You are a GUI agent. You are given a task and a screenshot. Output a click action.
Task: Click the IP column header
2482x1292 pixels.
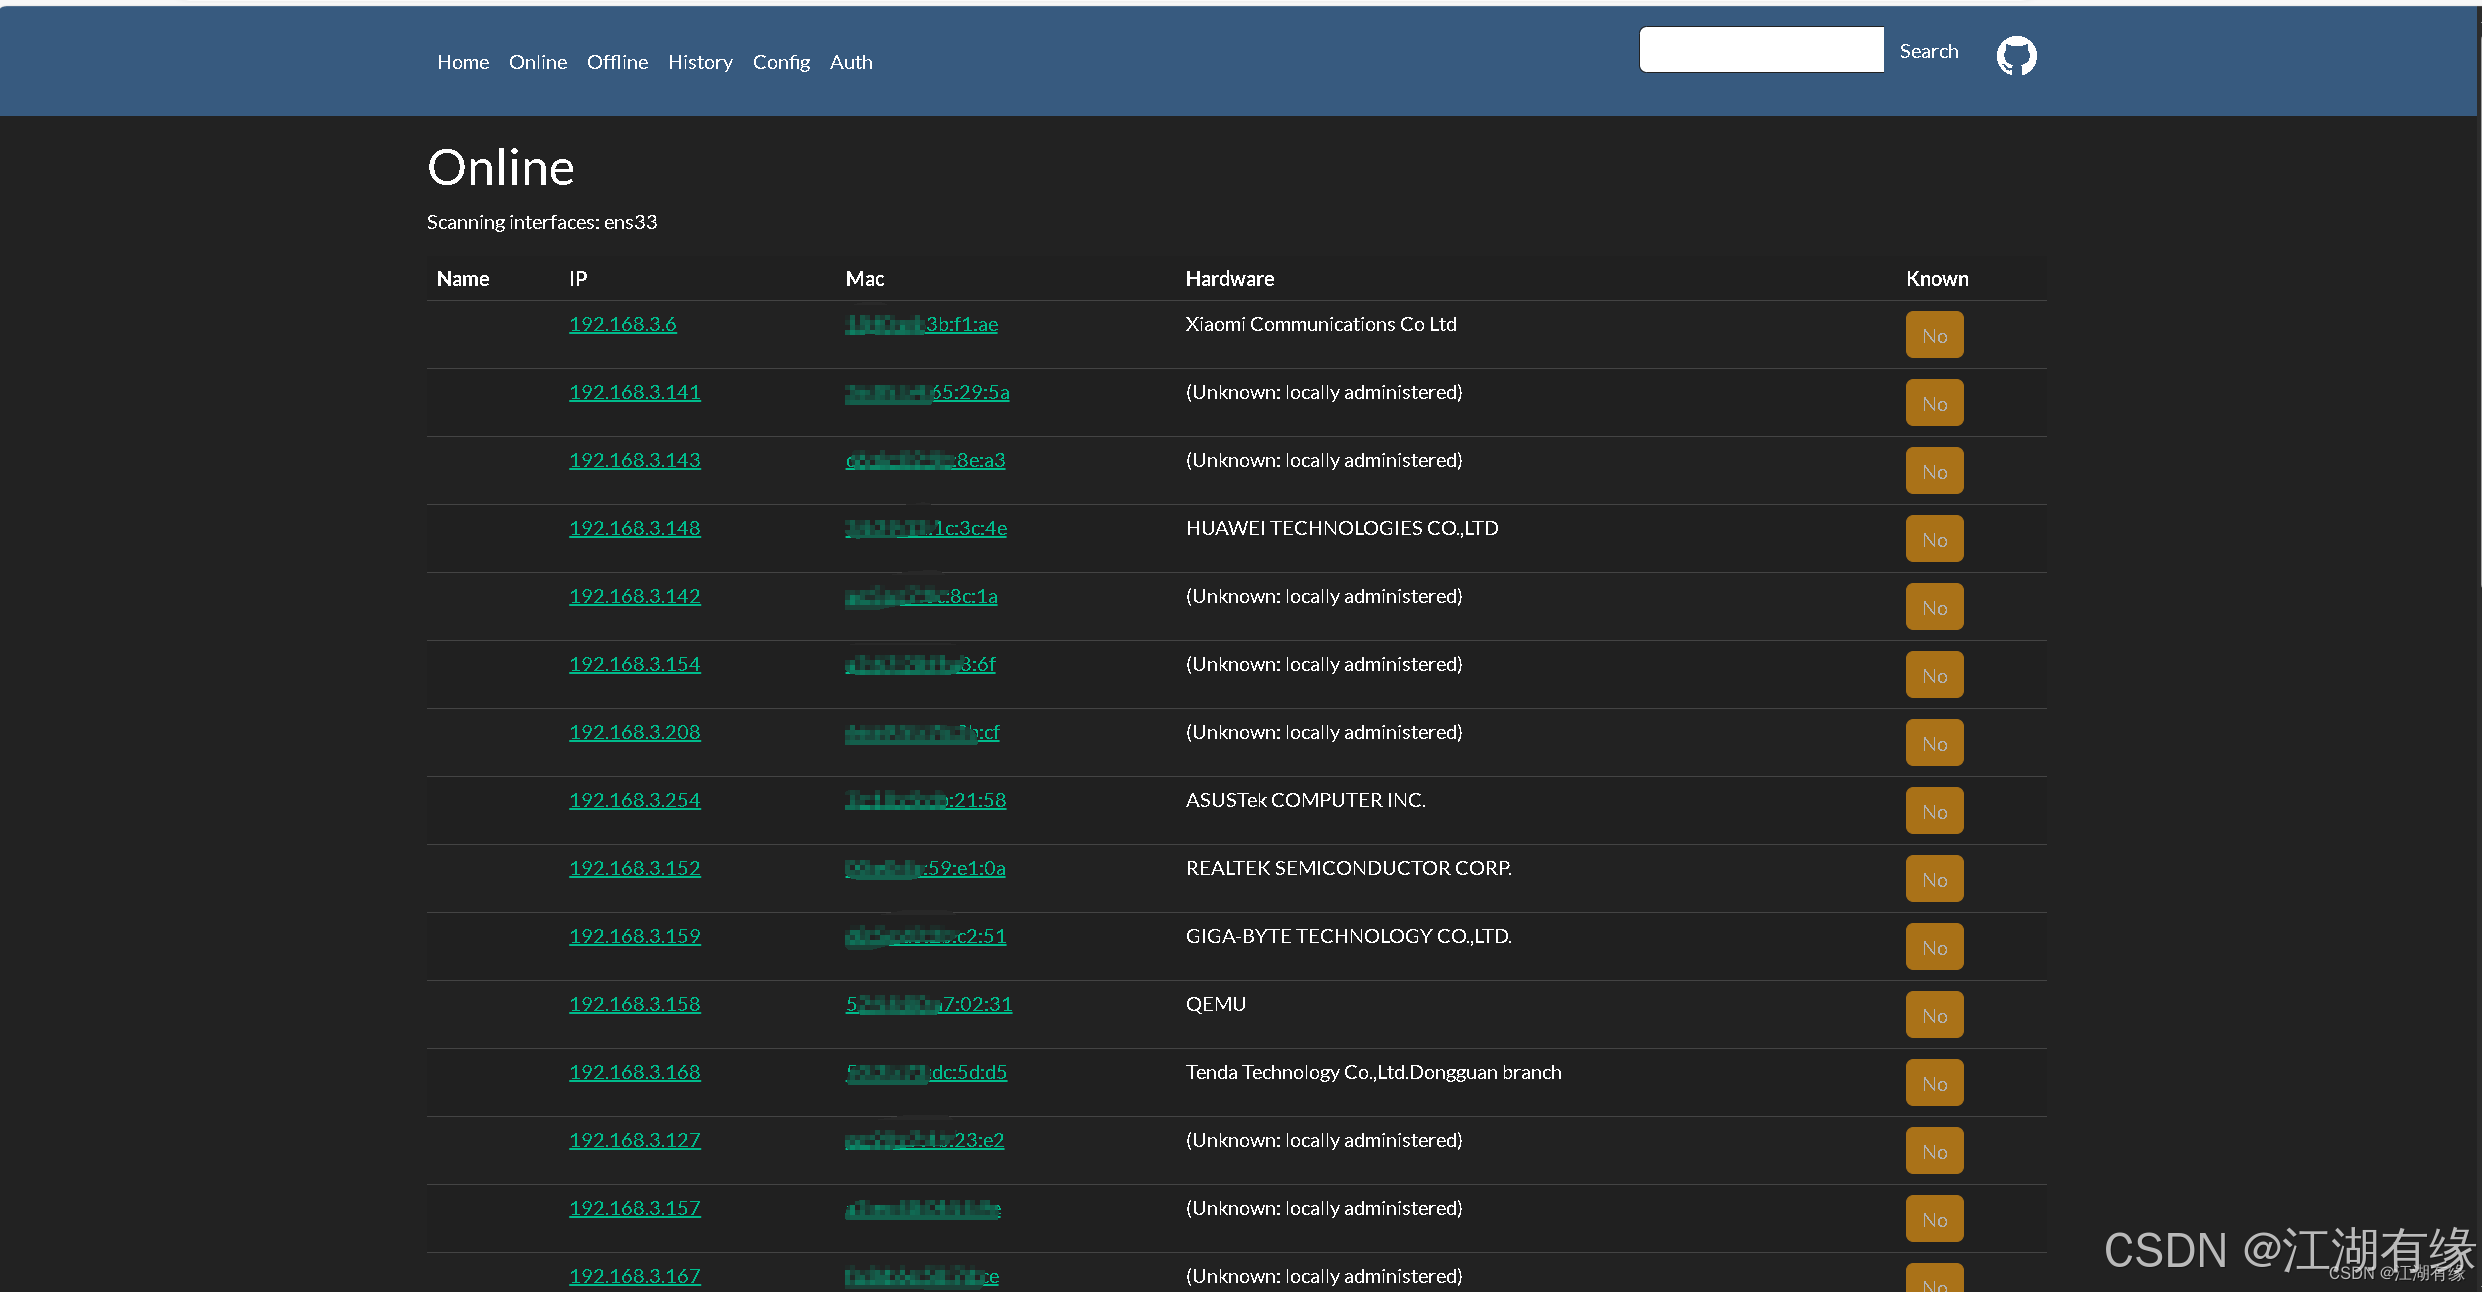tap(578, 279)
